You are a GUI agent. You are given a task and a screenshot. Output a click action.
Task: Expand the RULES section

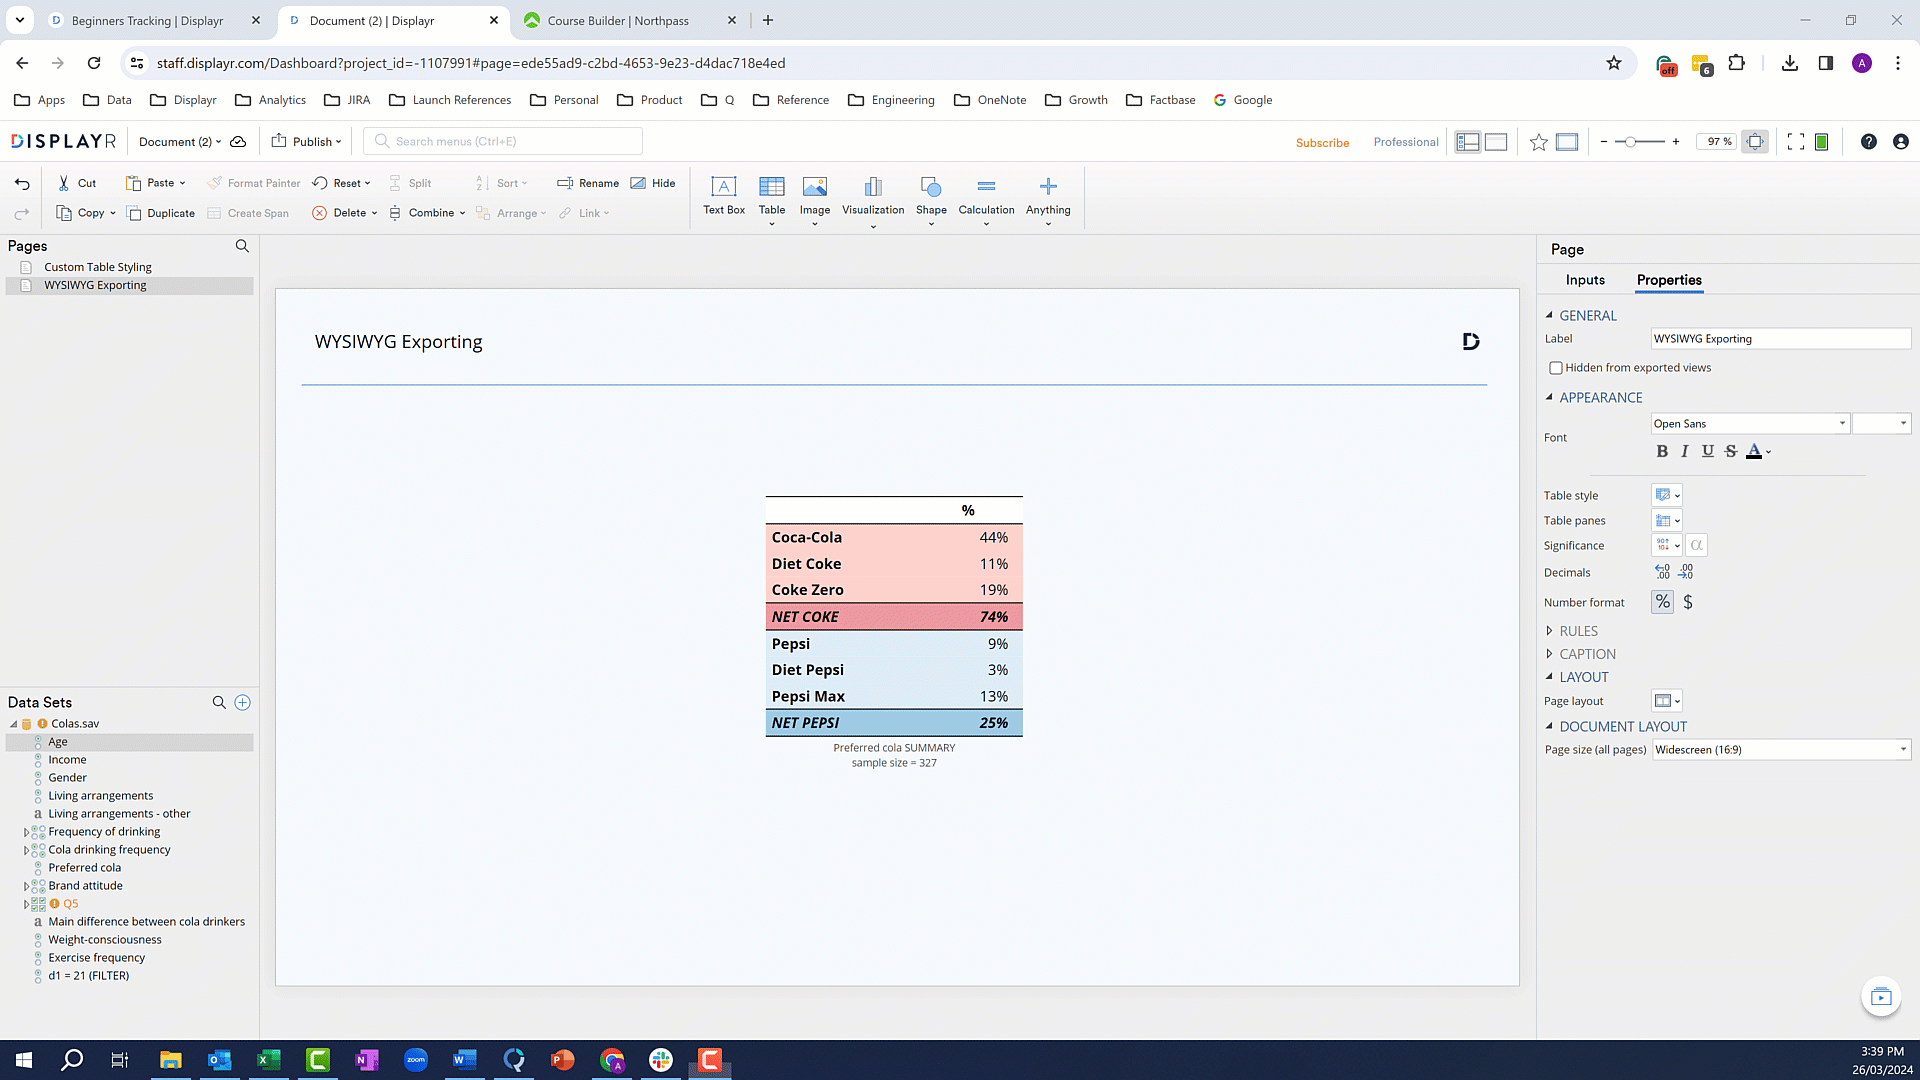click(x=1578, y=631)
